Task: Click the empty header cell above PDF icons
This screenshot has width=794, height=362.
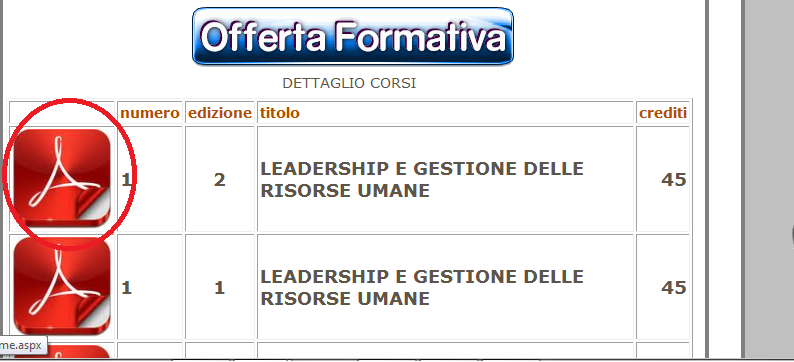Action: click(62, 112)
